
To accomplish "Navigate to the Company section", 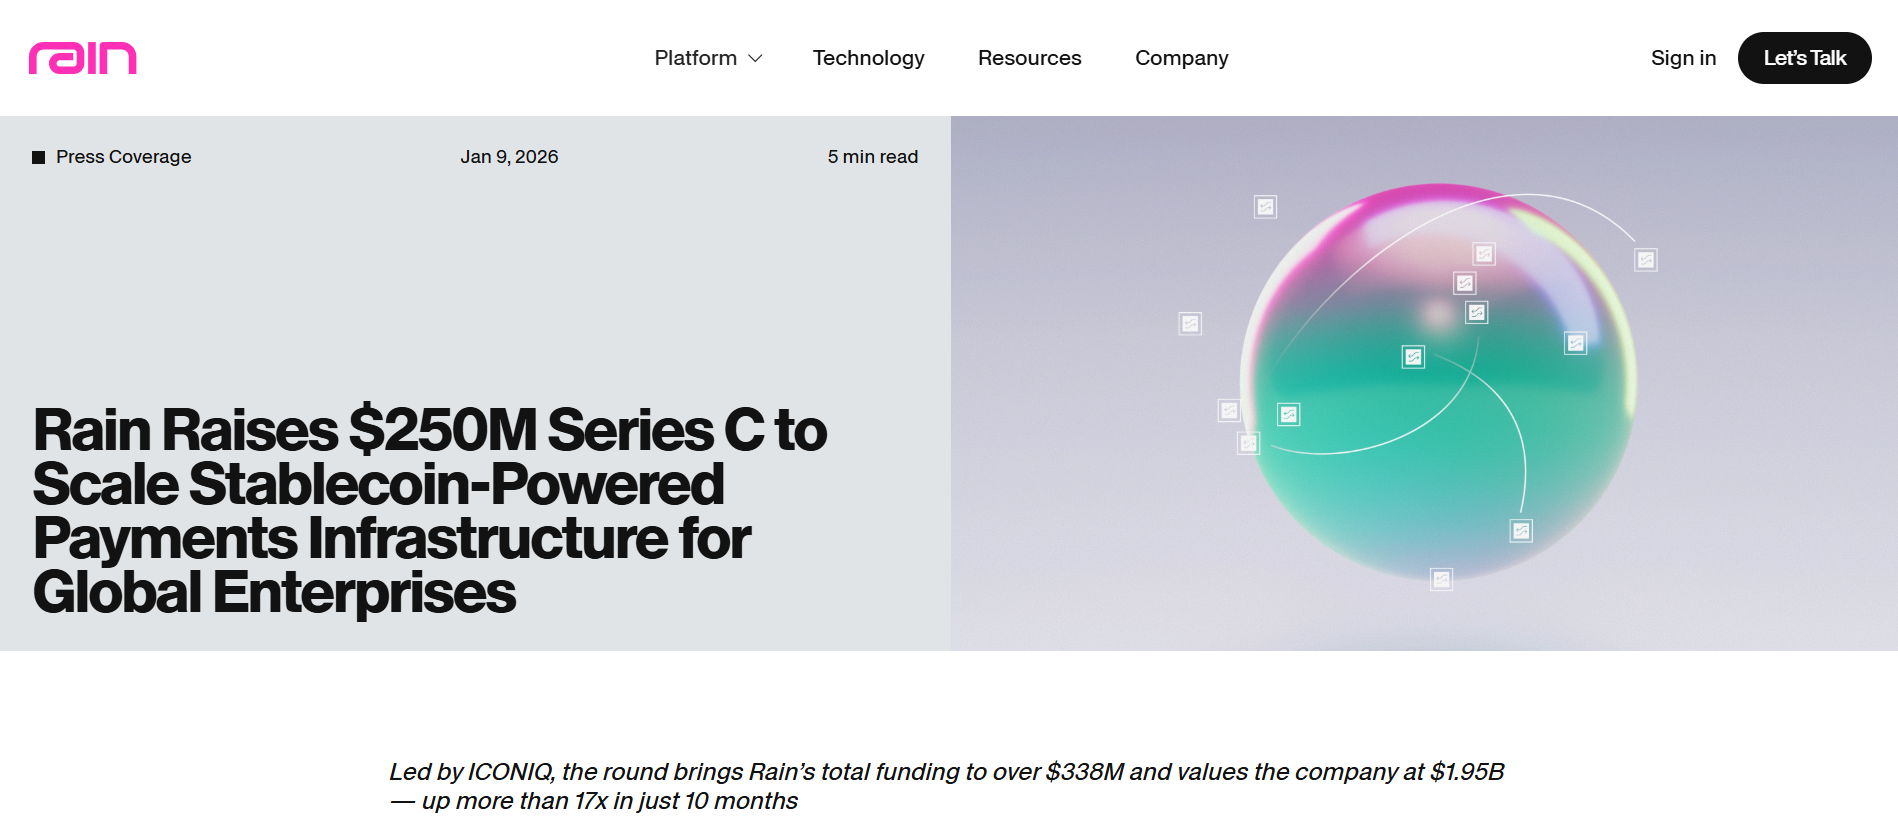I will pos(1181,58).
